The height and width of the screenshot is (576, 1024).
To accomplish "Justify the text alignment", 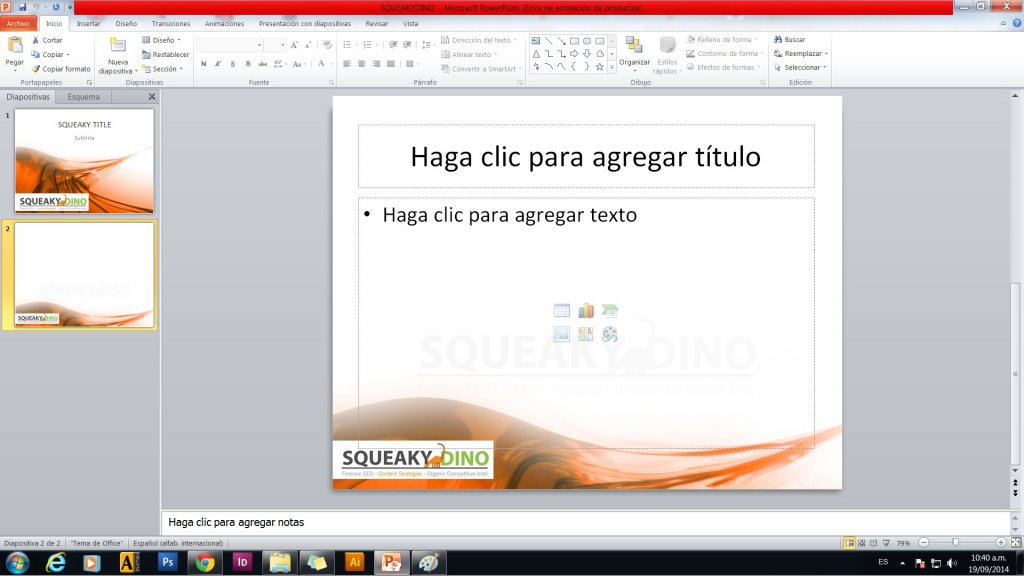I will 391,64.
